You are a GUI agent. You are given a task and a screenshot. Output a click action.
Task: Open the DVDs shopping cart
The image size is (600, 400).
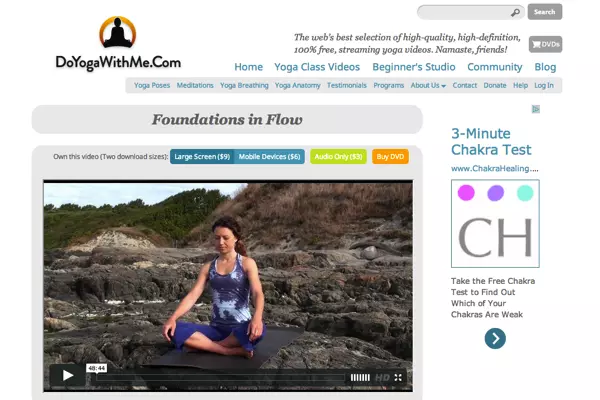tap(545, 44)
